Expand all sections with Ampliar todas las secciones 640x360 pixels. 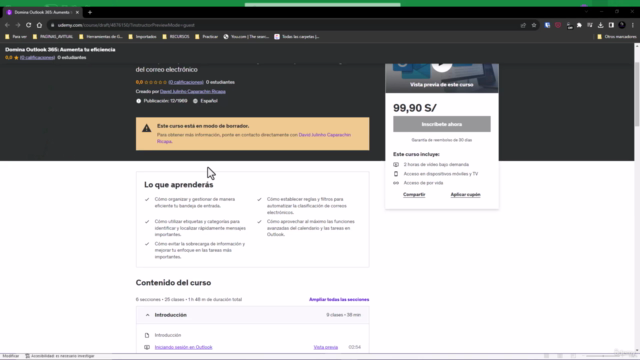(339, 300)
